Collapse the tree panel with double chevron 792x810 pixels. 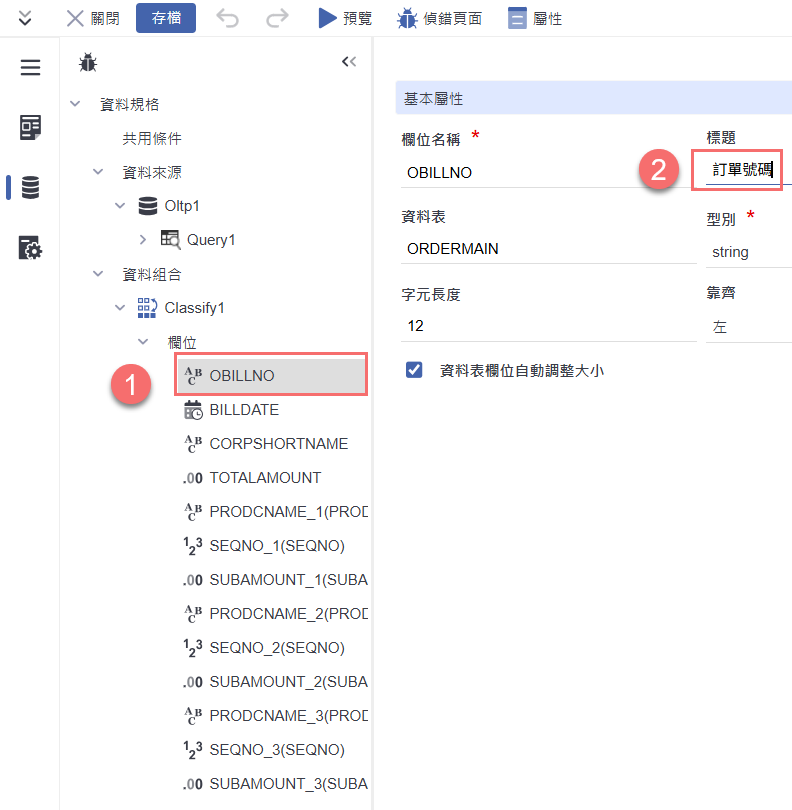tap(349, 62)
